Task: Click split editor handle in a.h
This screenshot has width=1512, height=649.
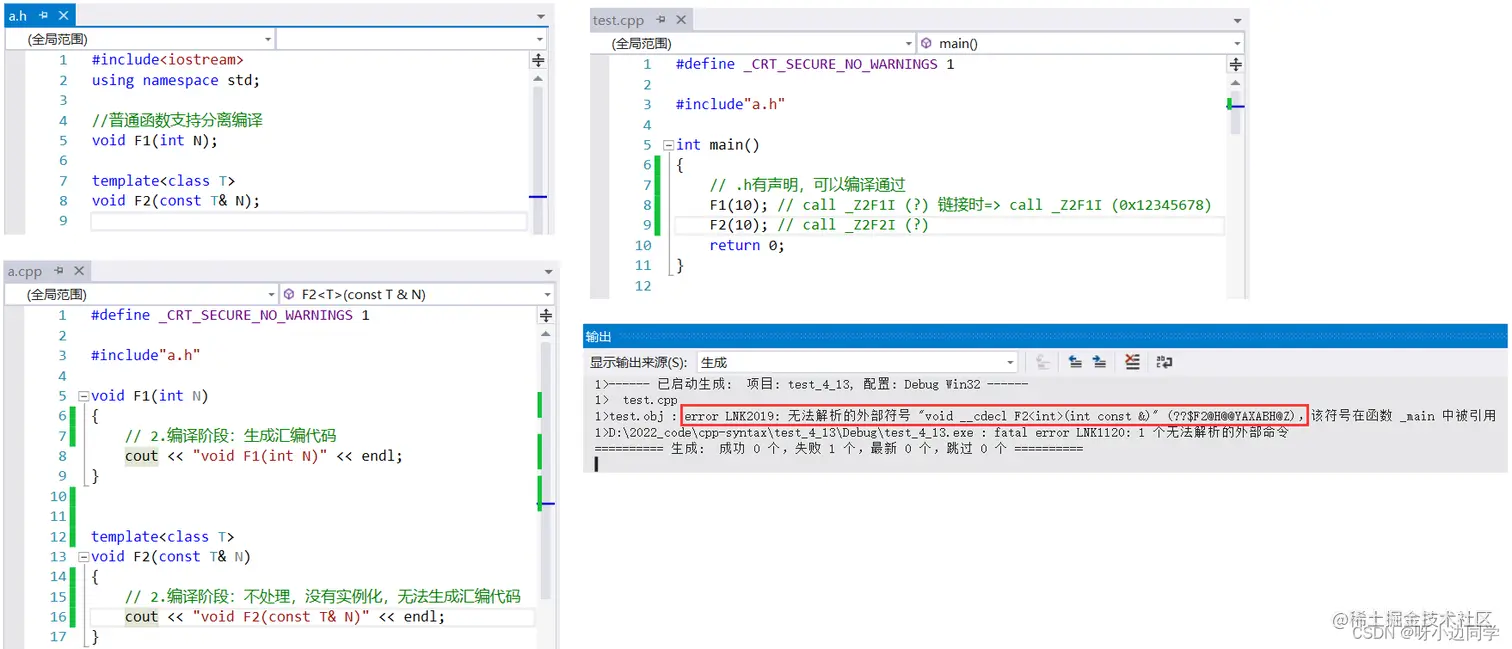Action: pyautogui.click(x=538, y=60)
